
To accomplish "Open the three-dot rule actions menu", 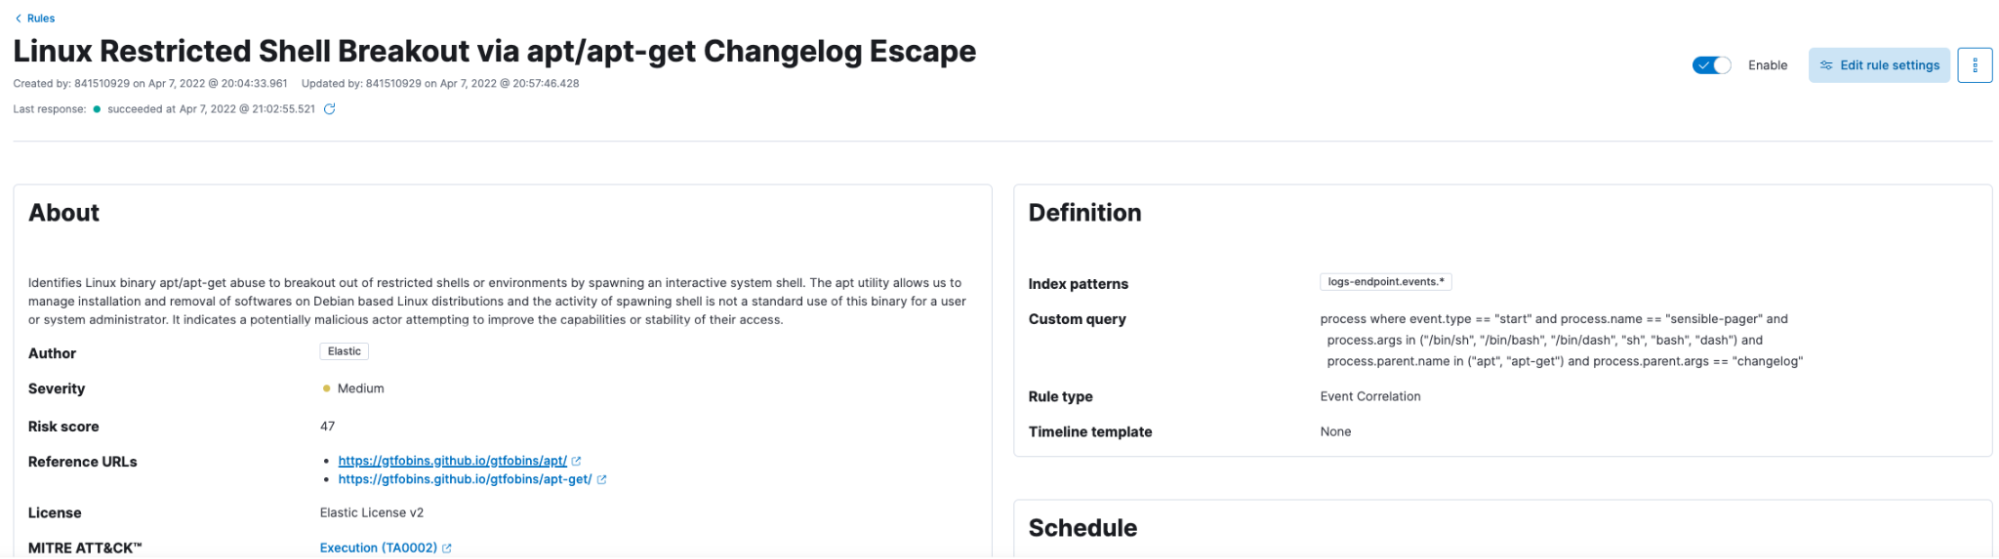I will [x=1974, y=65].
